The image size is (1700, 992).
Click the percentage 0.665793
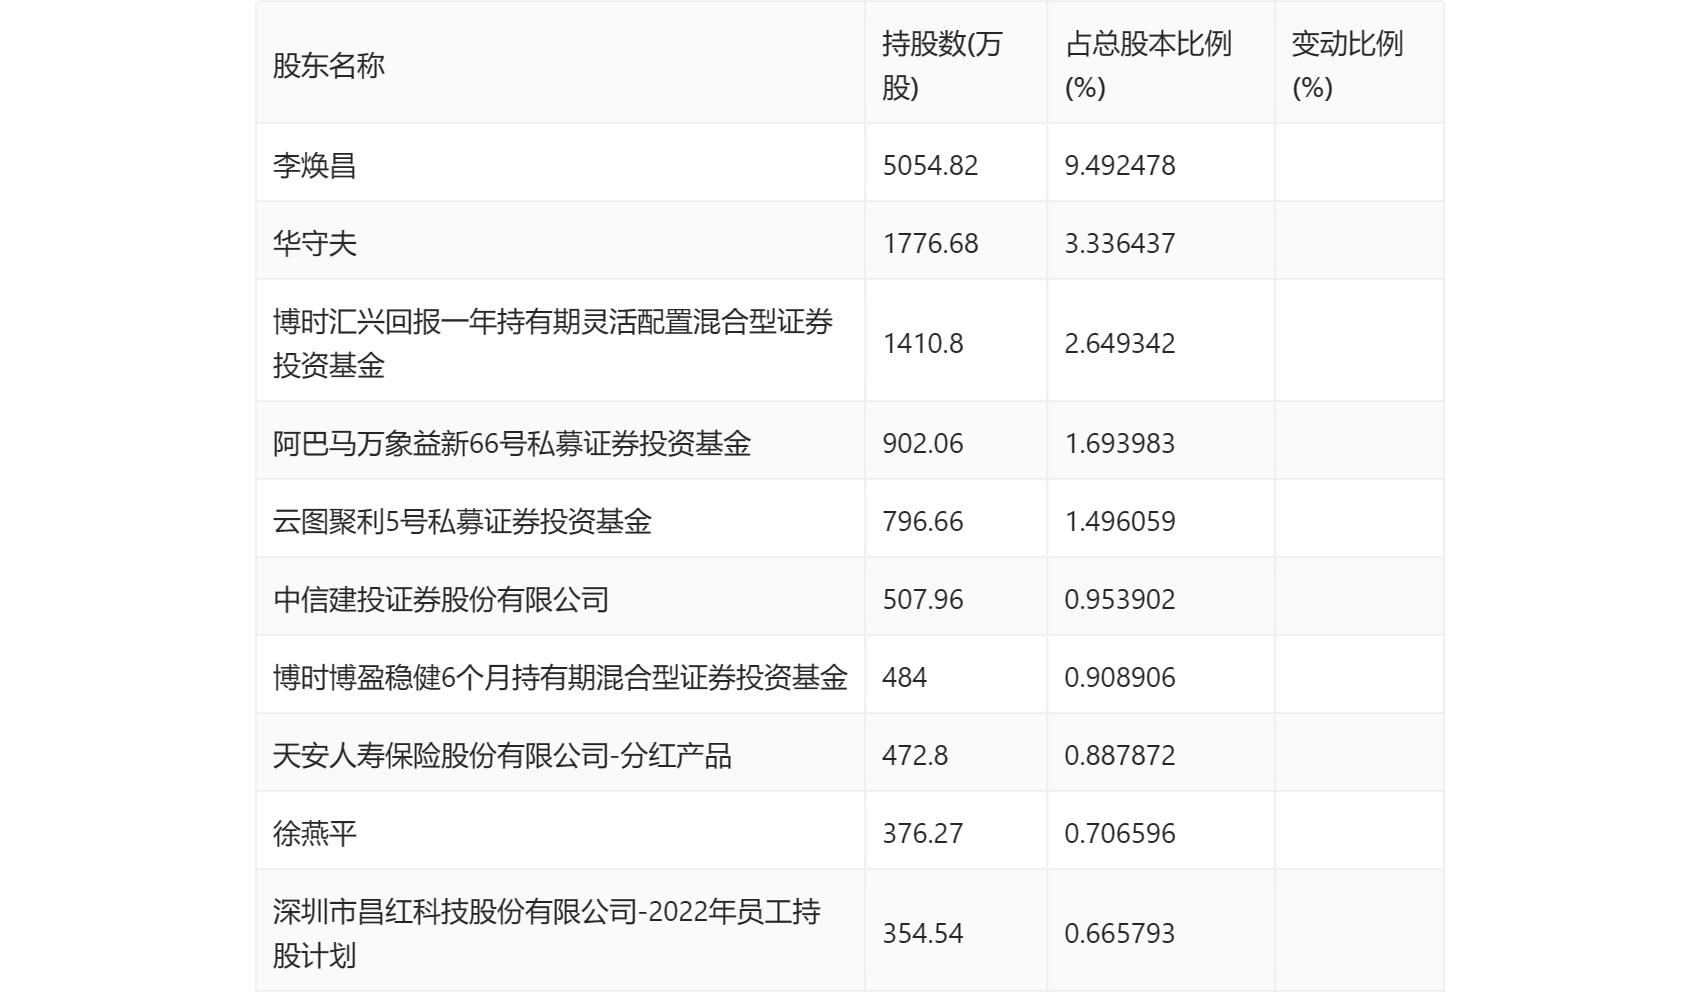point(1120,933)
